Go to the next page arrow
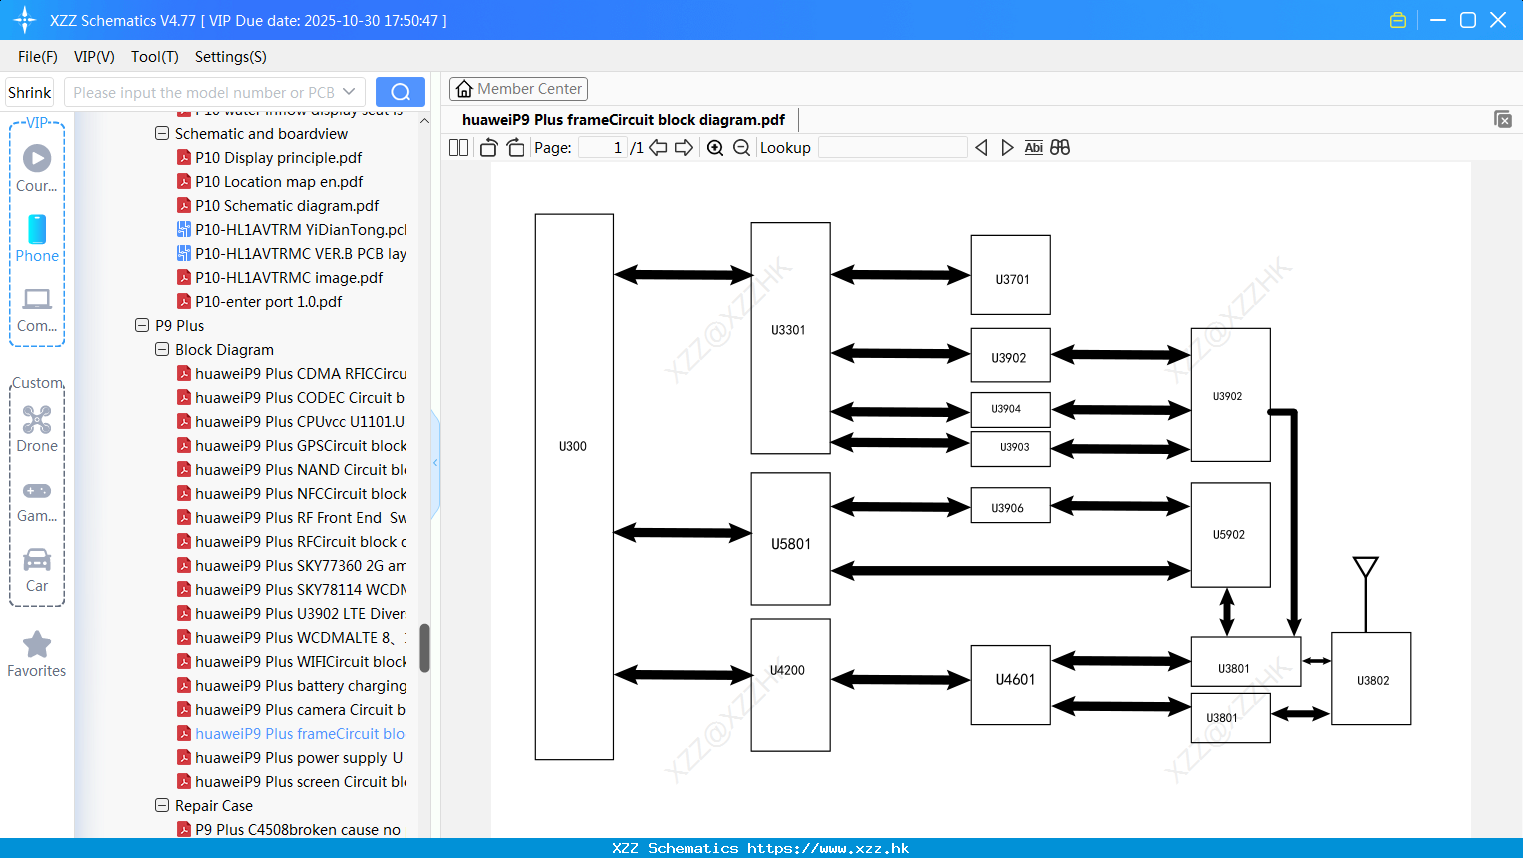 (x=684, y=148)
